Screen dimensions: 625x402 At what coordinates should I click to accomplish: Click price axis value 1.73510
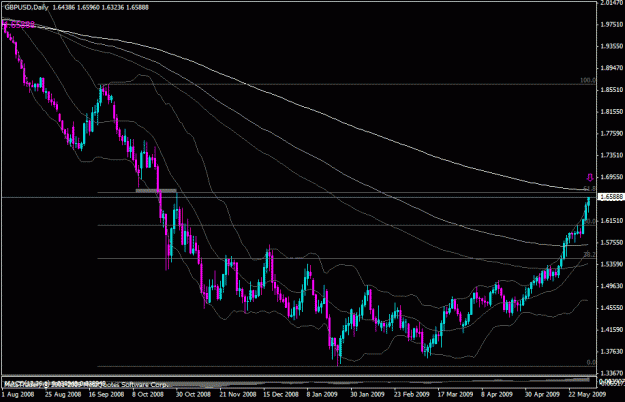point(611,155)
